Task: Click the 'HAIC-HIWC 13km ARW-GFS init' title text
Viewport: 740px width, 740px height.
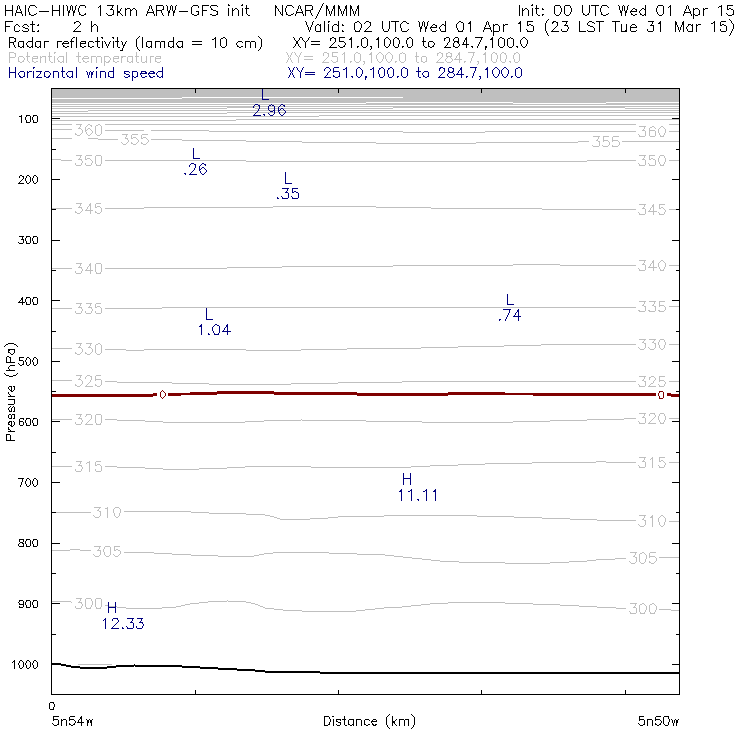Action: pos(126,10)
